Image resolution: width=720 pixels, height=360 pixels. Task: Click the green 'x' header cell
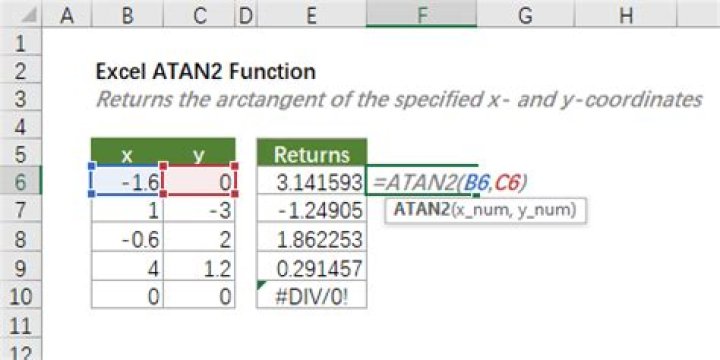(x=127, y=153)
